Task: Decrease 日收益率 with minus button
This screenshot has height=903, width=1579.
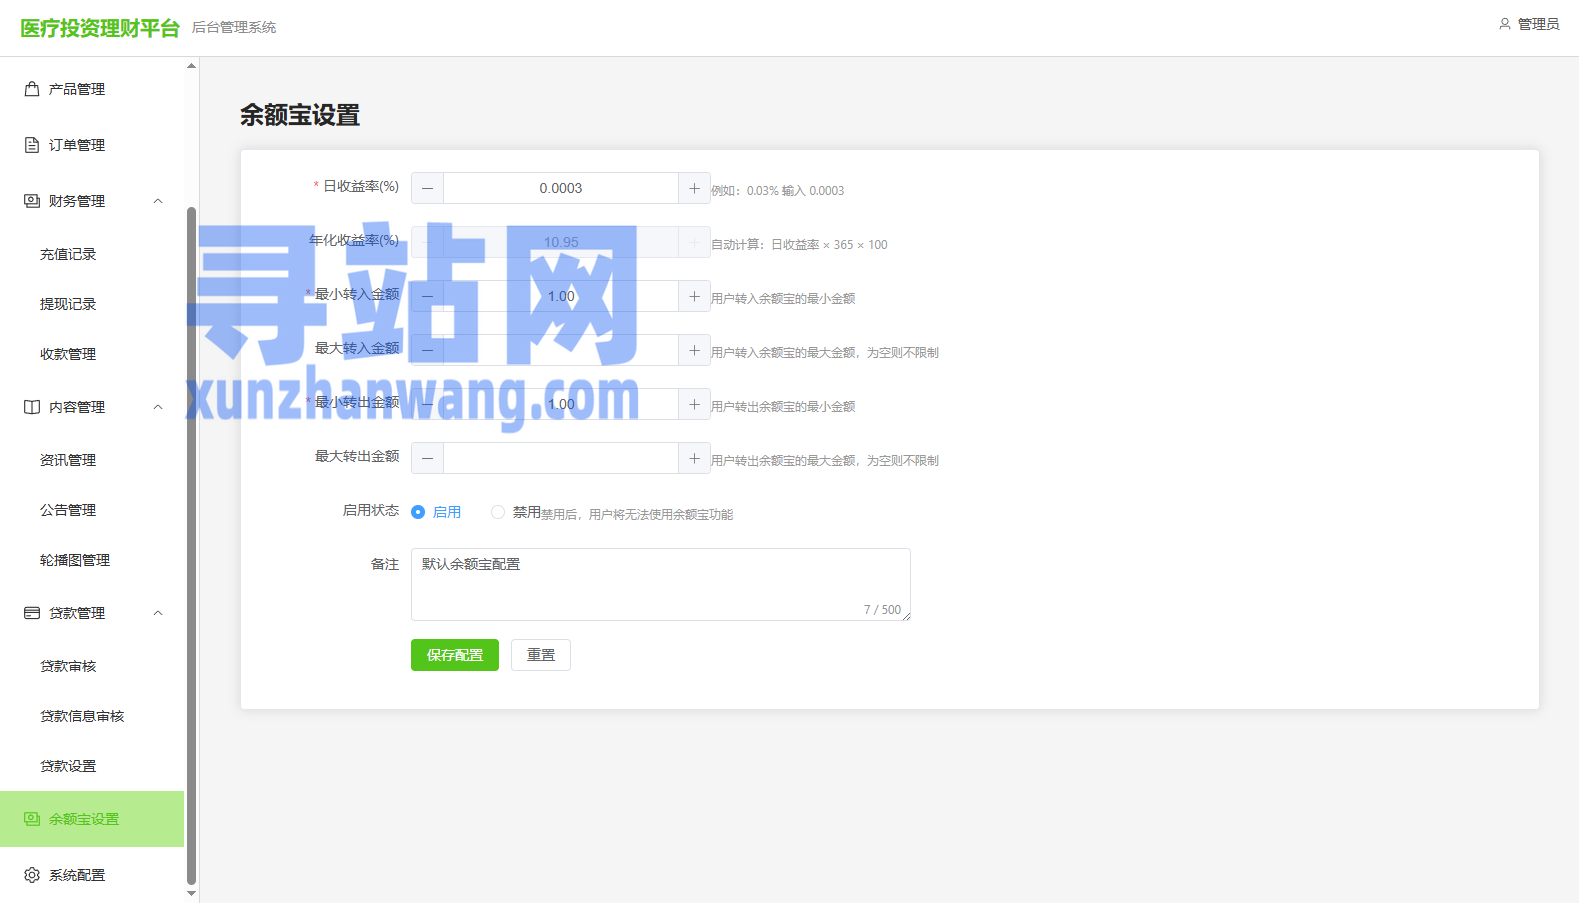Action: pos(427,188)
